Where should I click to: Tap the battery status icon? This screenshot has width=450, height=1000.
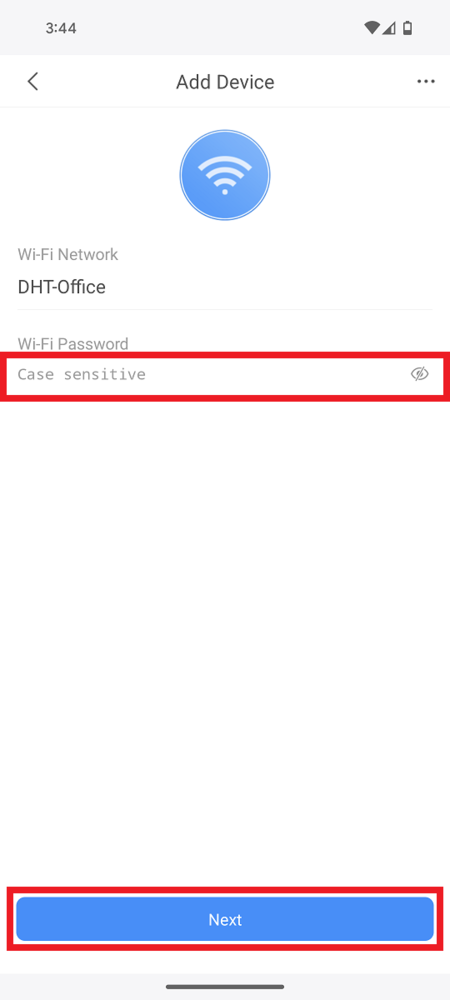click(408, 28)
